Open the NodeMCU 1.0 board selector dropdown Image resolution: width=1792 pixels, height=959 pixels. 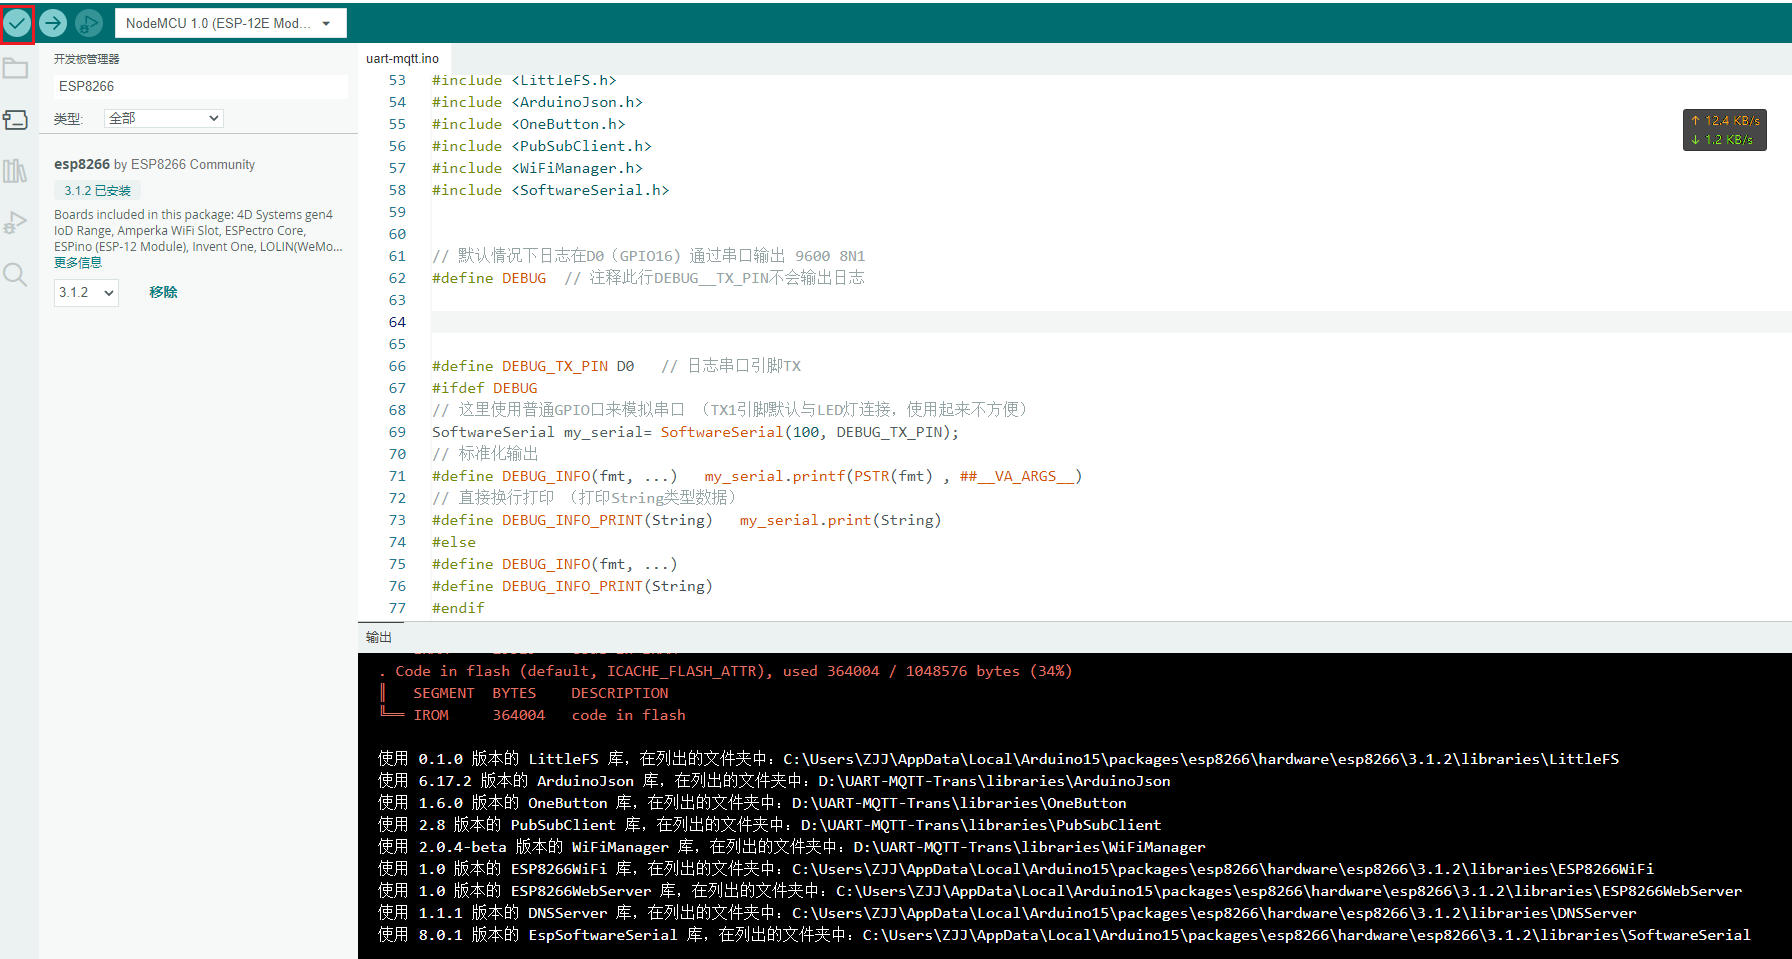coord(230,22)
